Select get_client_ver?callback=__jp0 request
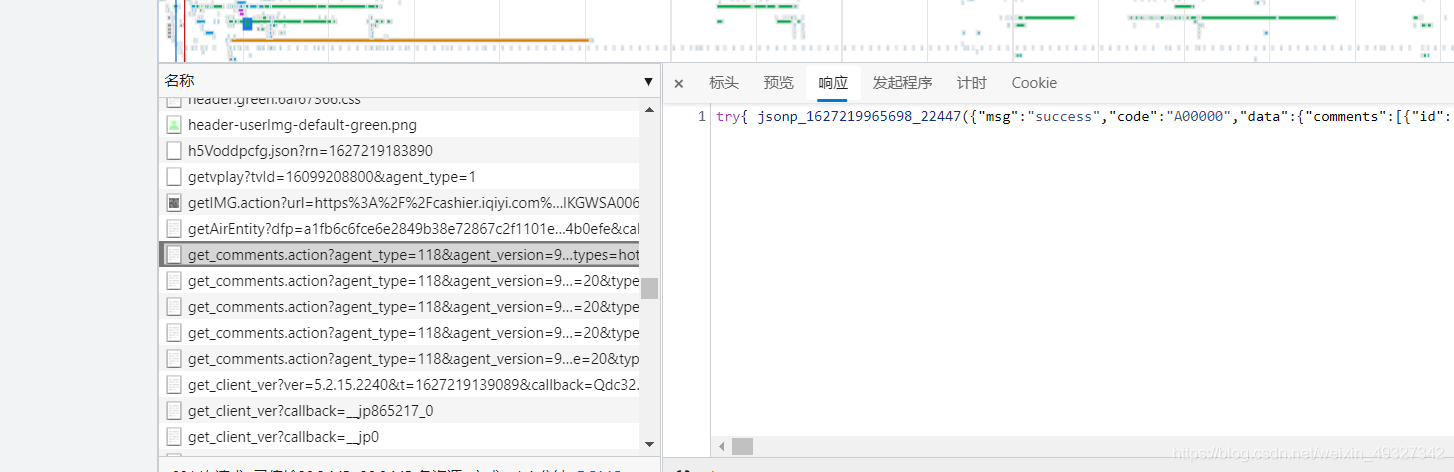 (x=399, y=437)
